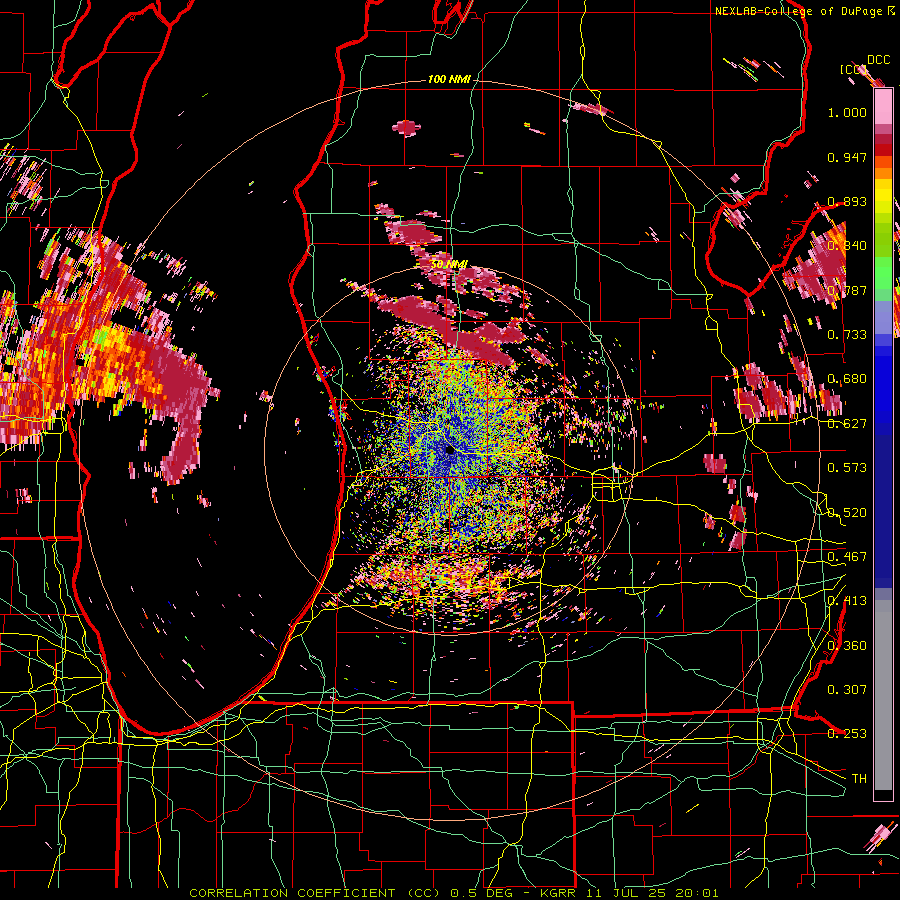Click the 1.000 value on the scale
The height and width of the screenshot is (900, 900).
847,112
